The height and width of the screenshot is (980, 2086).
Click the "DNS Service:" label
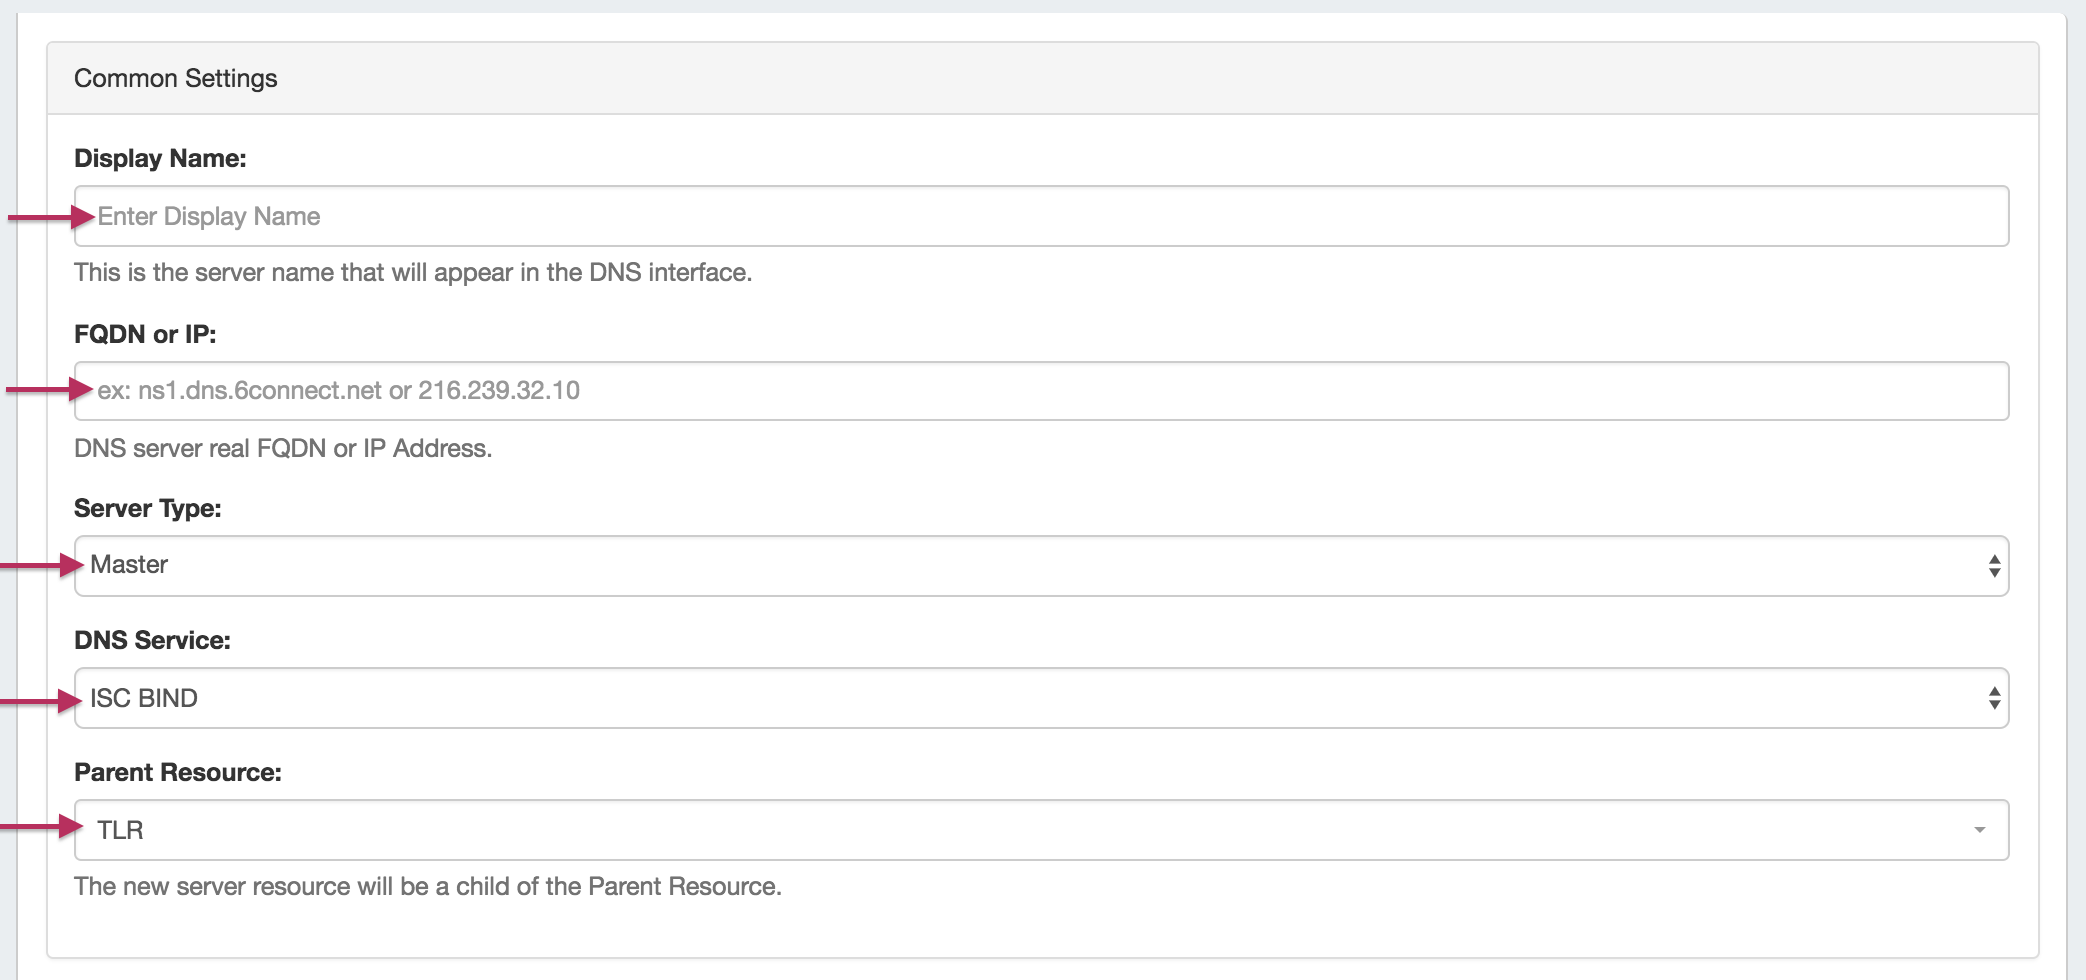152,640
